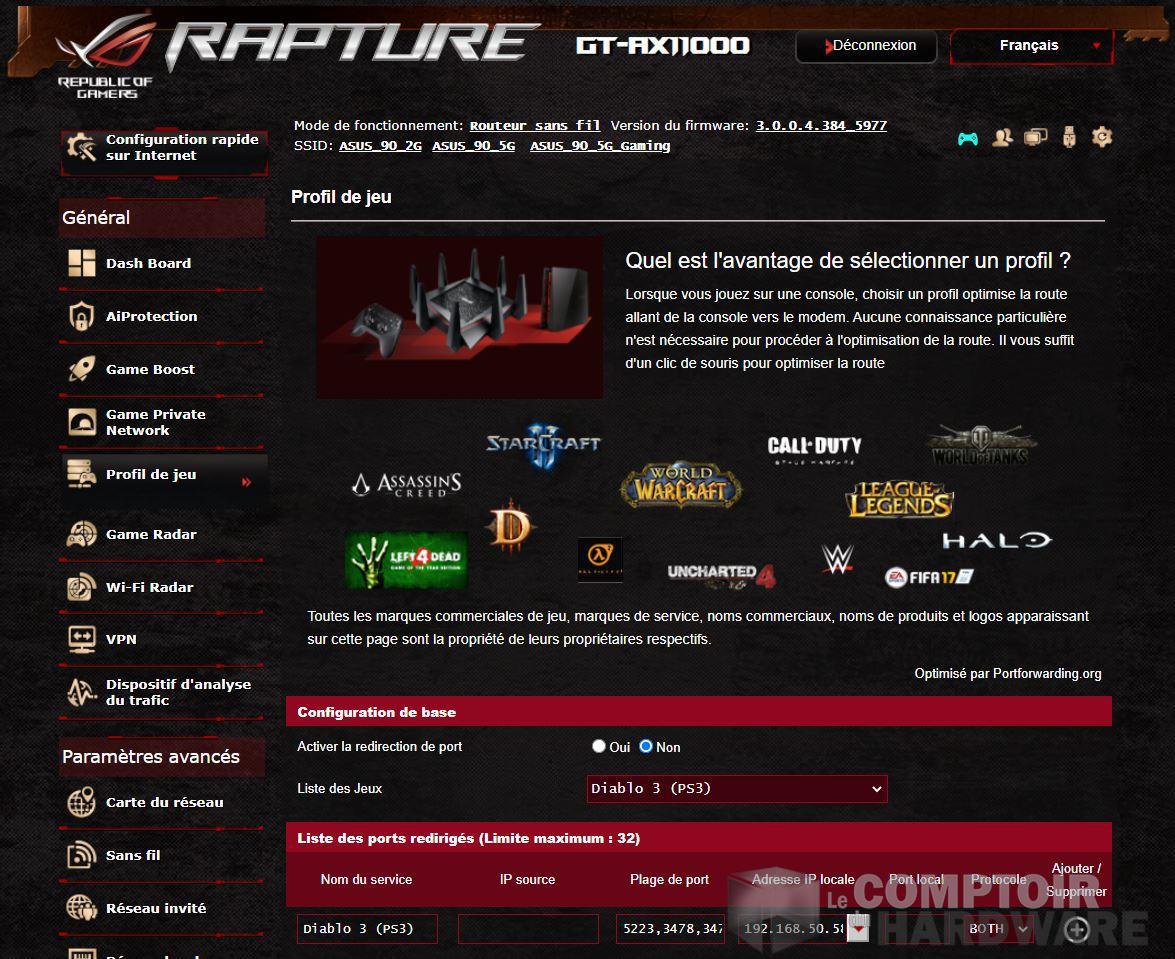This screenshot has width=1175, height=959.
Task: Click the "Optimisé par Portforwarding.org" text
Action: pos(1008,674)
